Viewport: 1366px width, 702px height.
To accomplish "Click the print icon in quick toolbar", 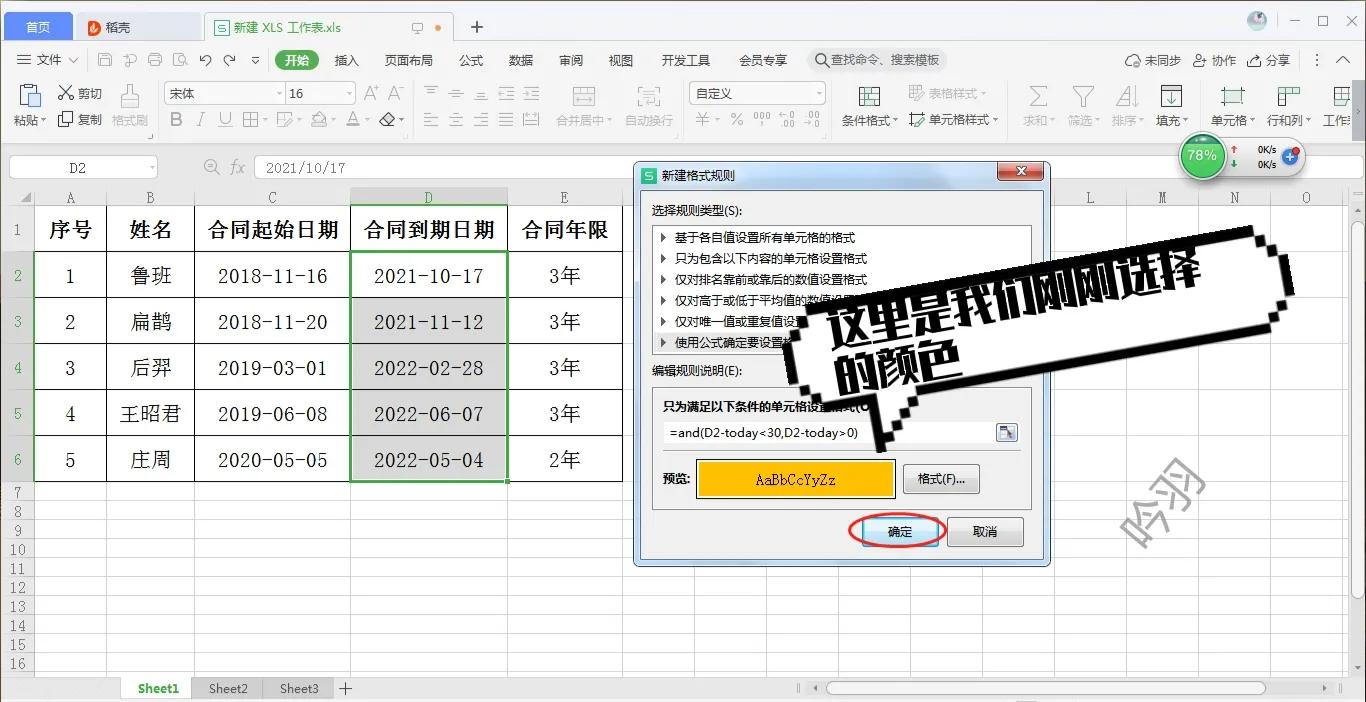I will tap(155, 60).
